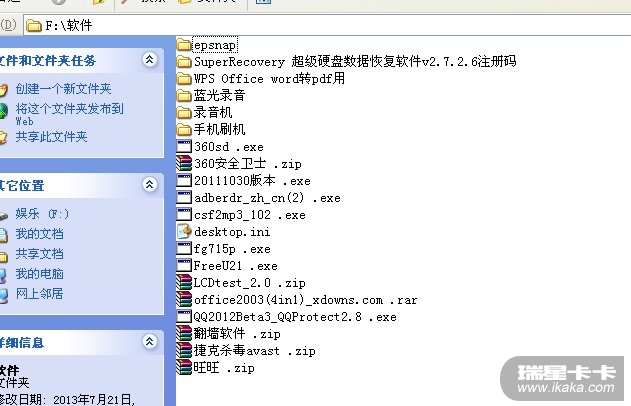Open 我的电脑 link
The width and height of the screenshot is (631, 406).
39,274
